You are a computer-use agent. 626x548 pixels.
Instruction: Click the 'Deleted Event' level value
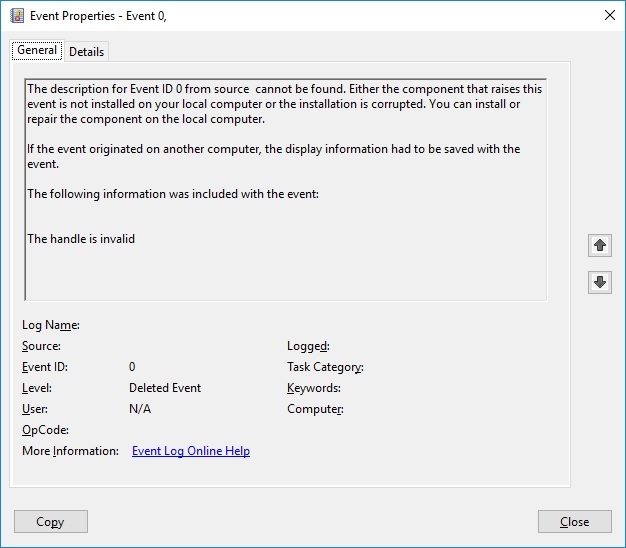pos(165,388)
